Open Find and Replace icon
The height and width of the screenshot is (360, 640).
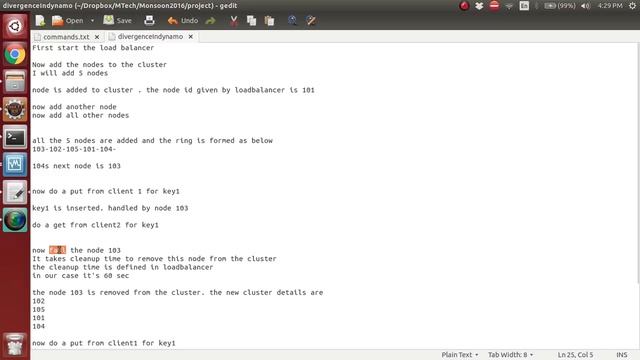[311, 20]
